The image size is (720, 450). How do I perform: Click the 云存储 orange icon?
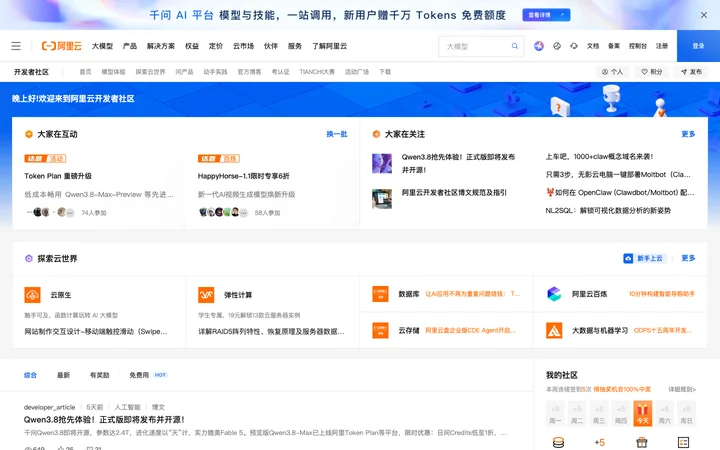[380, 330]
